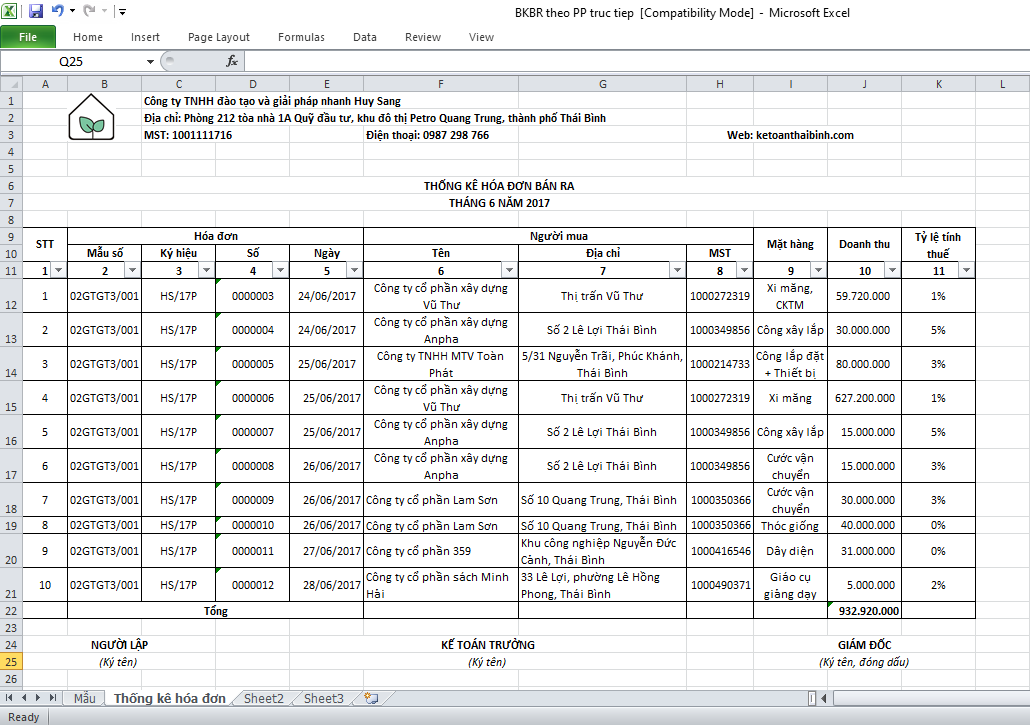Select the revenue cell 627.200.000

click(x=864, y=398)
